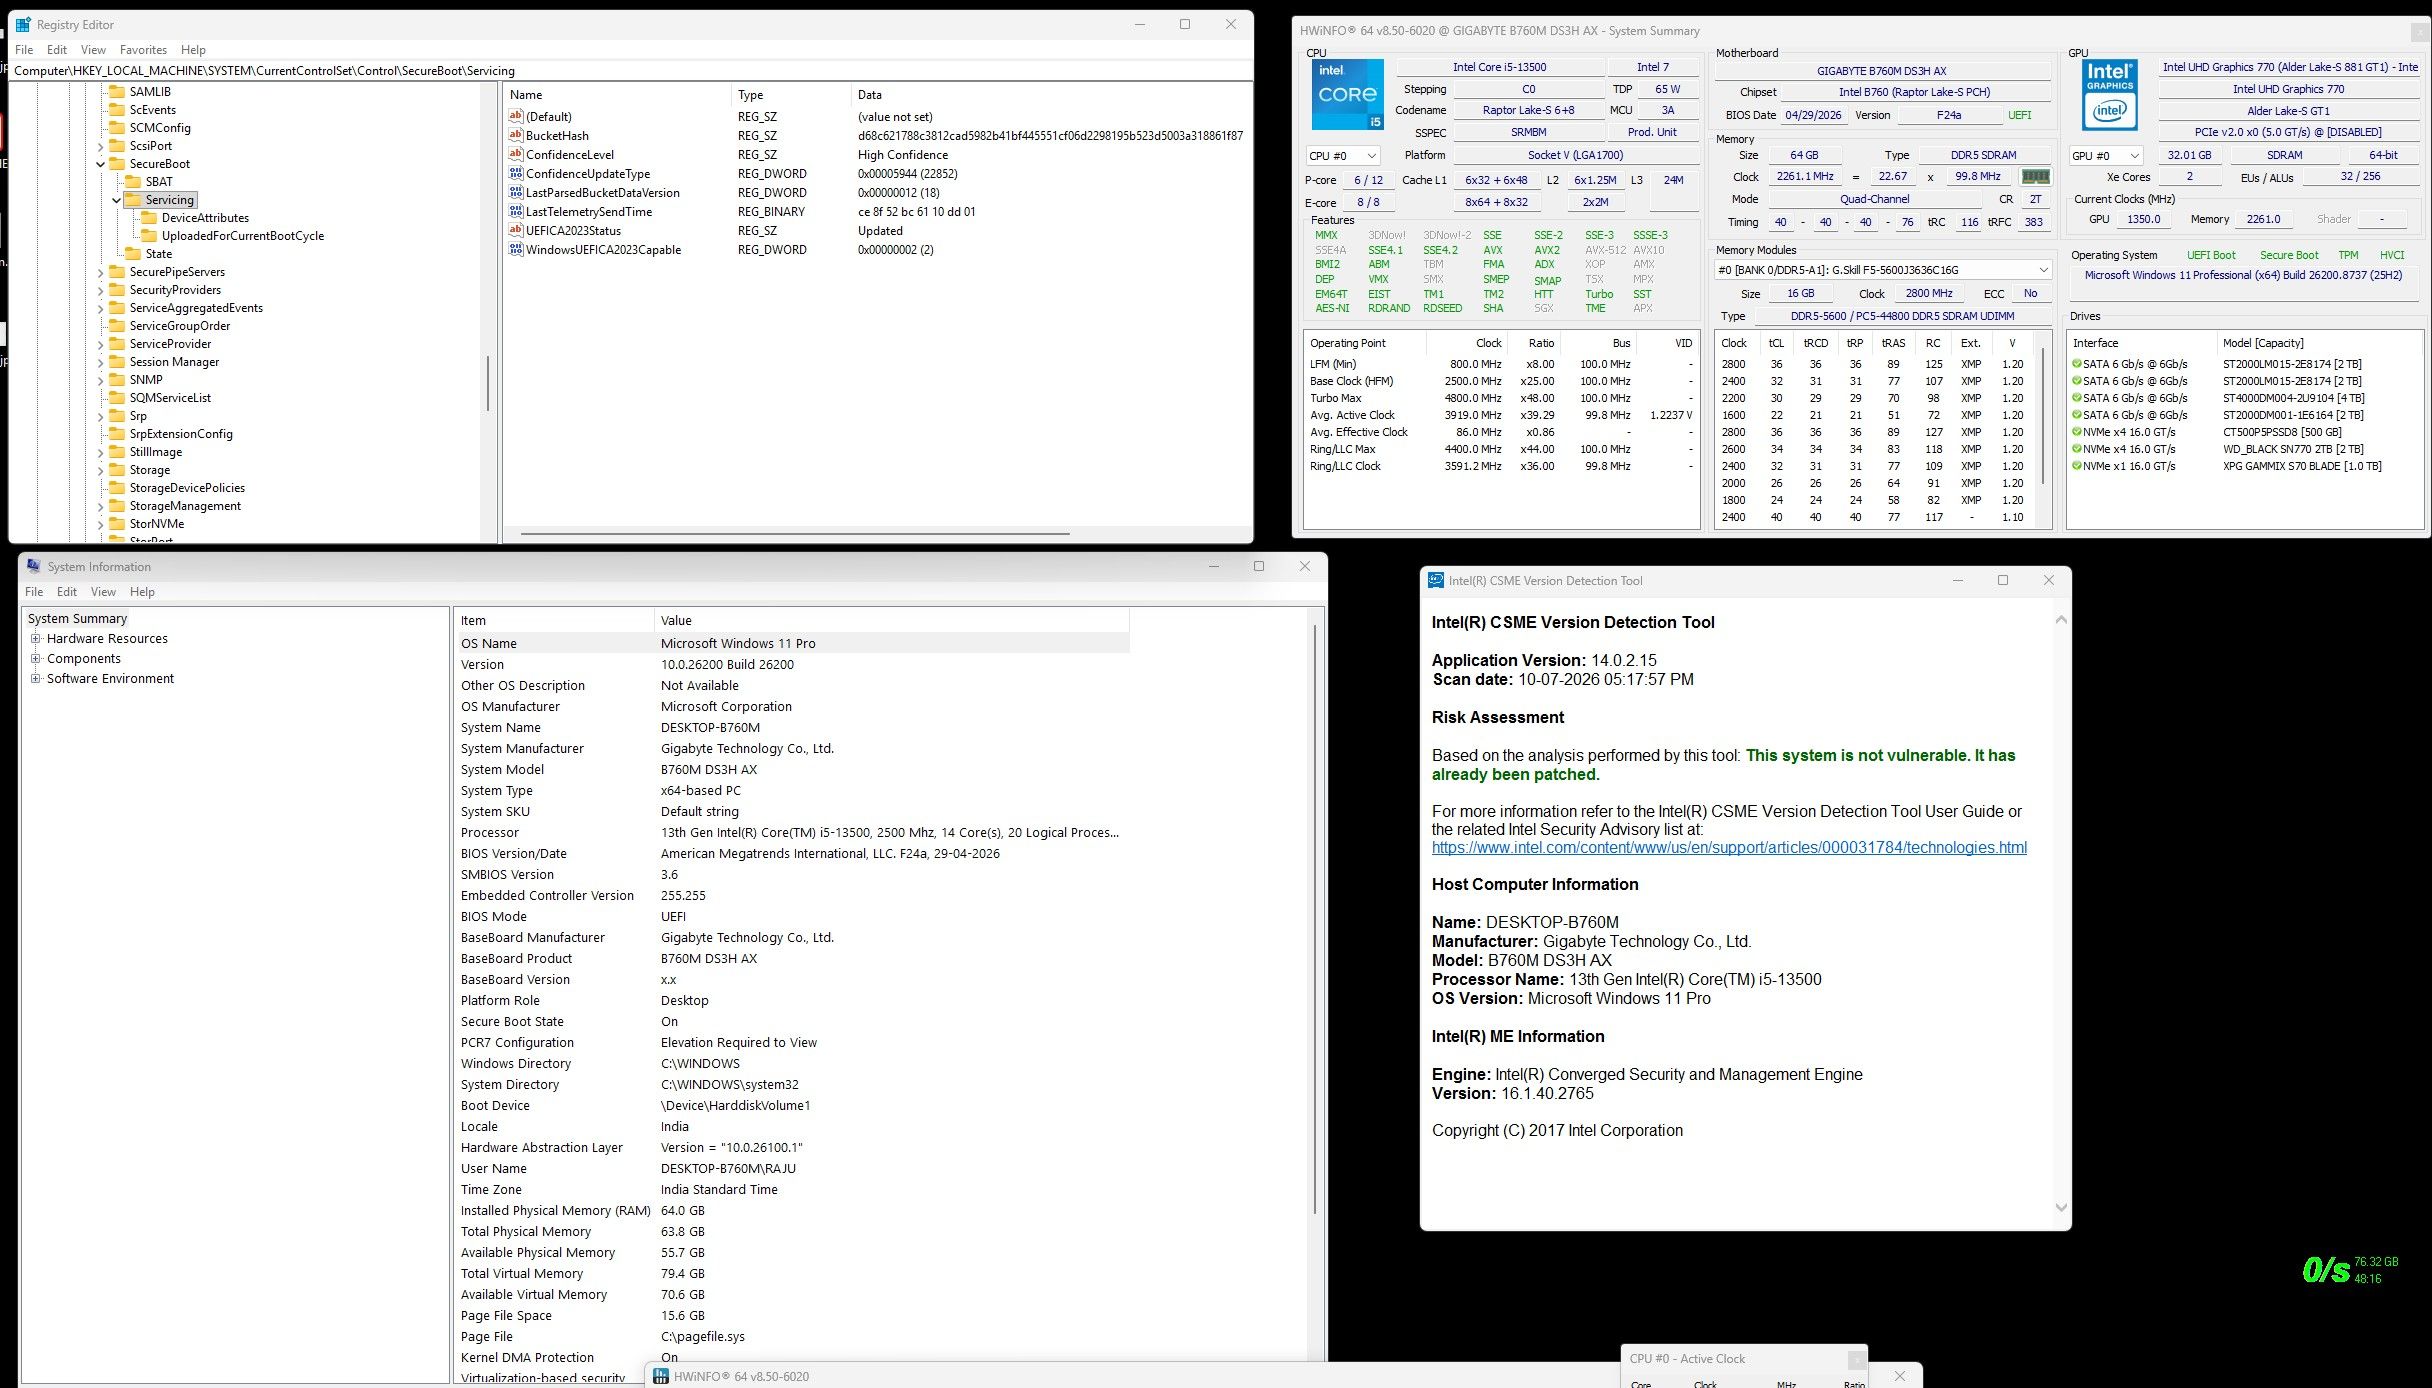Expand the Components node in System Information
This screenshot has height=1388, width=2432.
pos(36,659)
